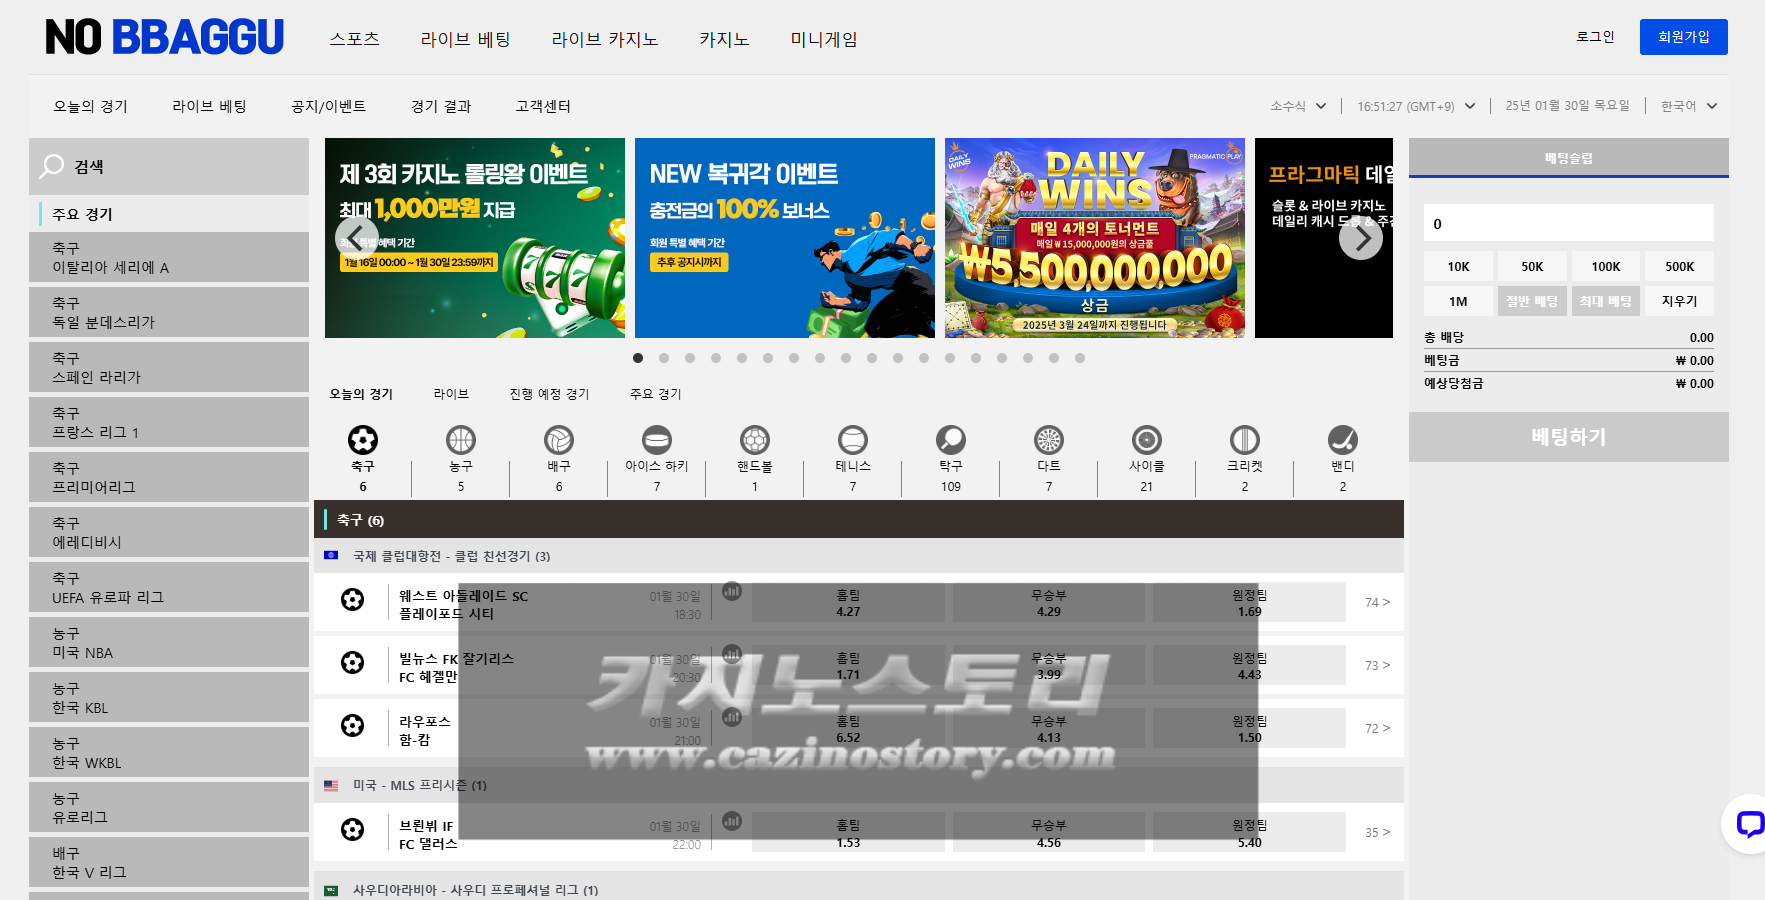
Task: Expand more markets 35 for 브린뷔 match
Action: click(x=1377, y=832)
